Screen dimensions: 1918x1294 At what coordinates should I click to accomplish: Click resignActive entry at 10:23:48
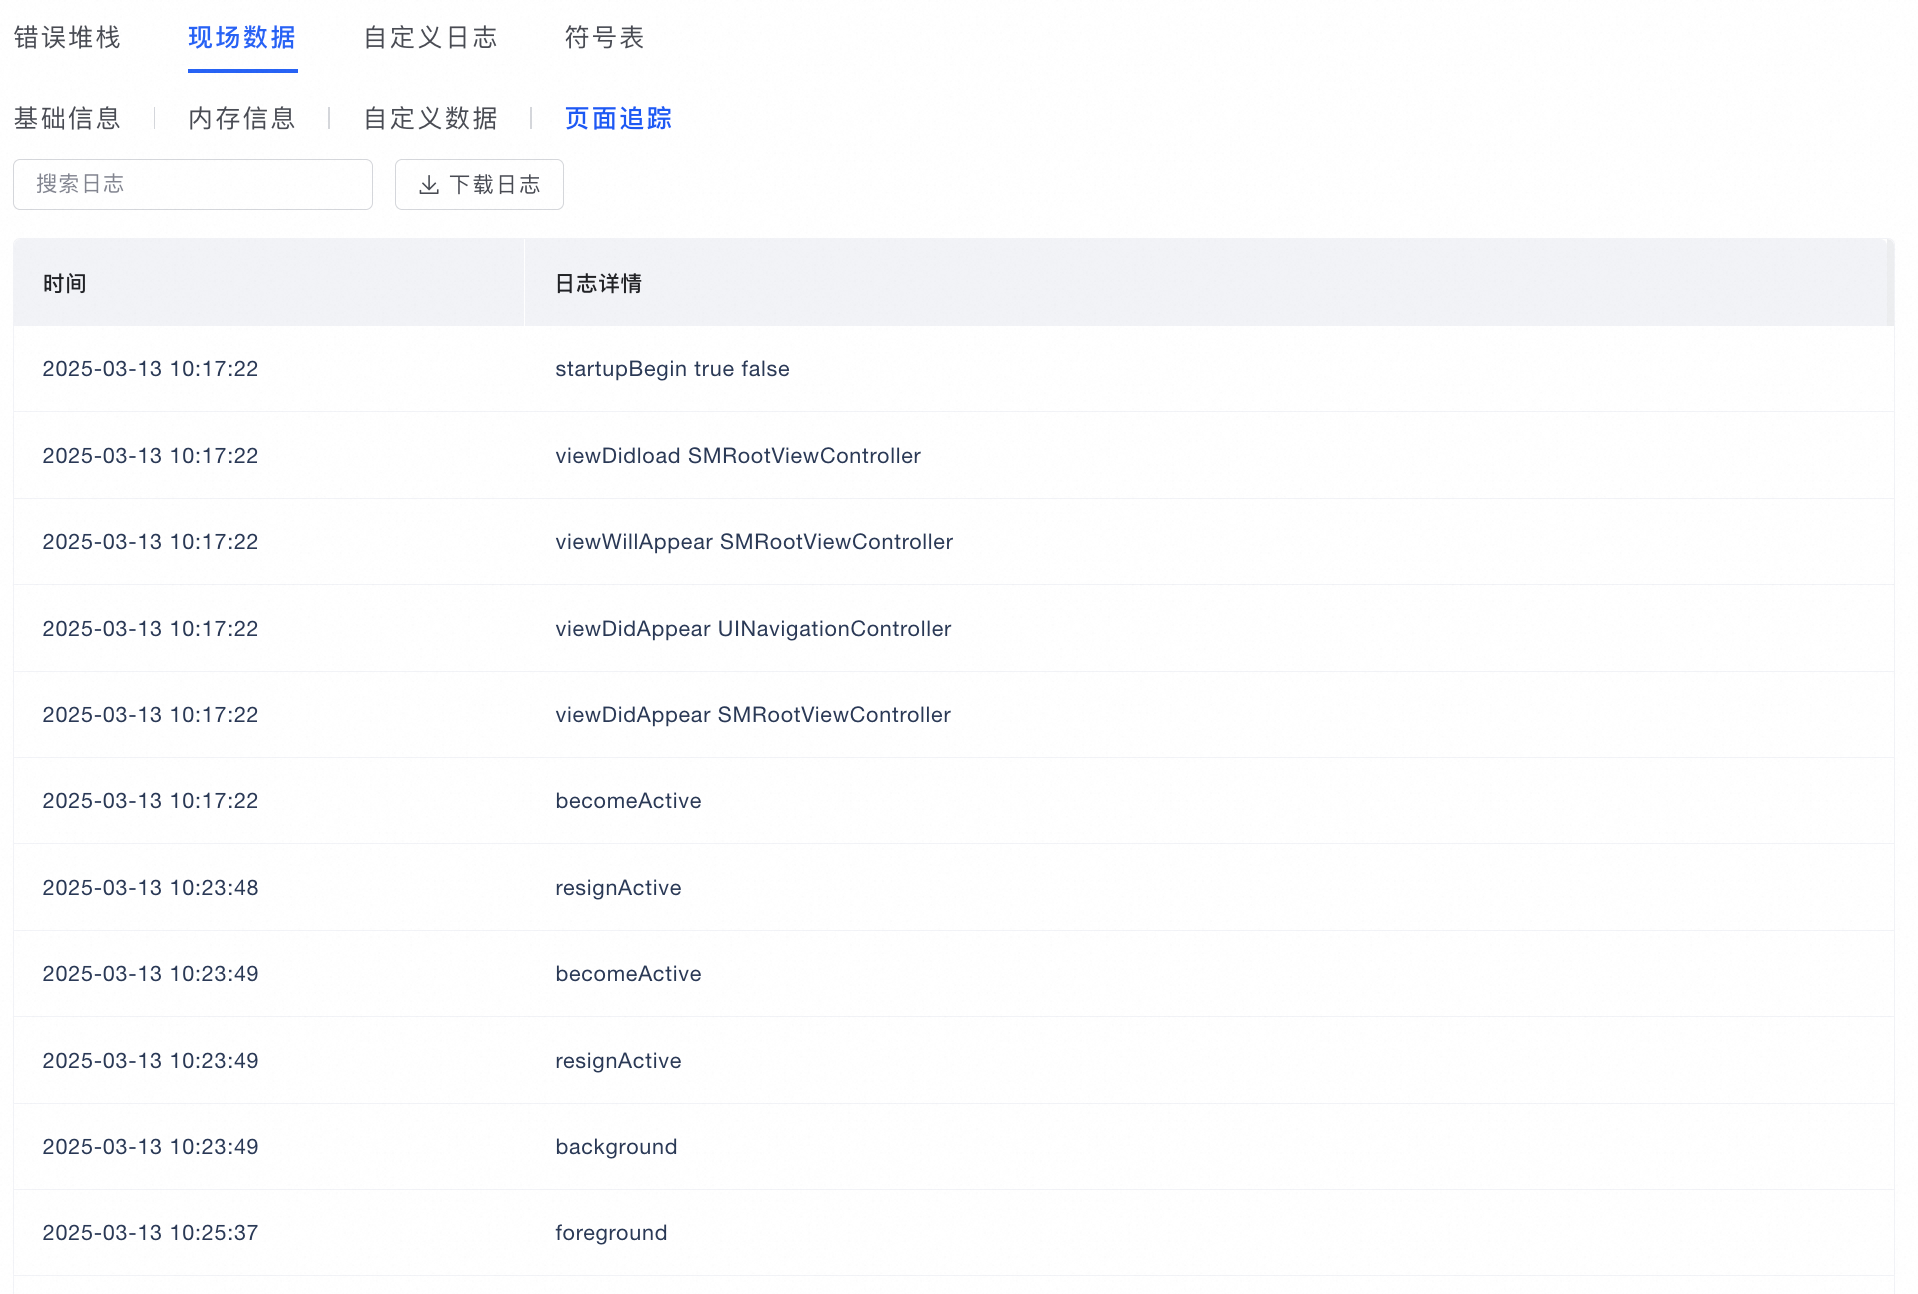(x=618, y=888)
